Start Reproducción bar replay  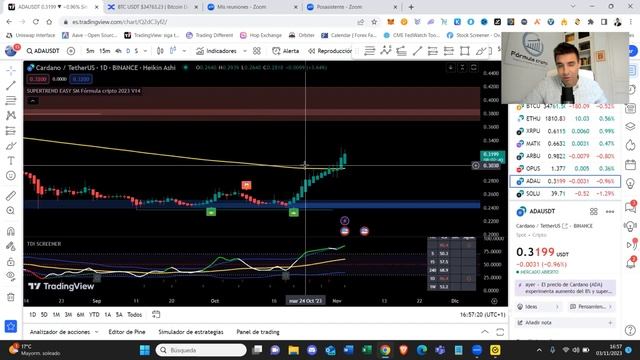click(x=330, y=51)
